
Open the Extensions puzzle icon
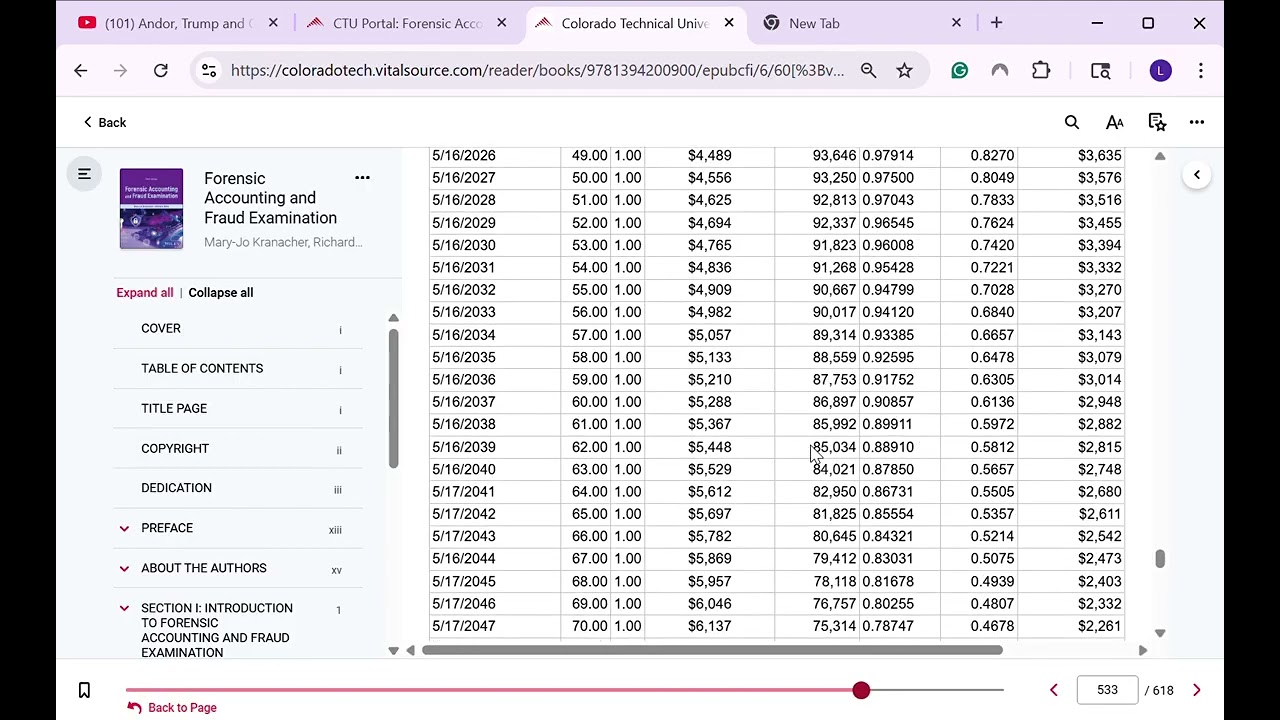tap(1041, 70)
